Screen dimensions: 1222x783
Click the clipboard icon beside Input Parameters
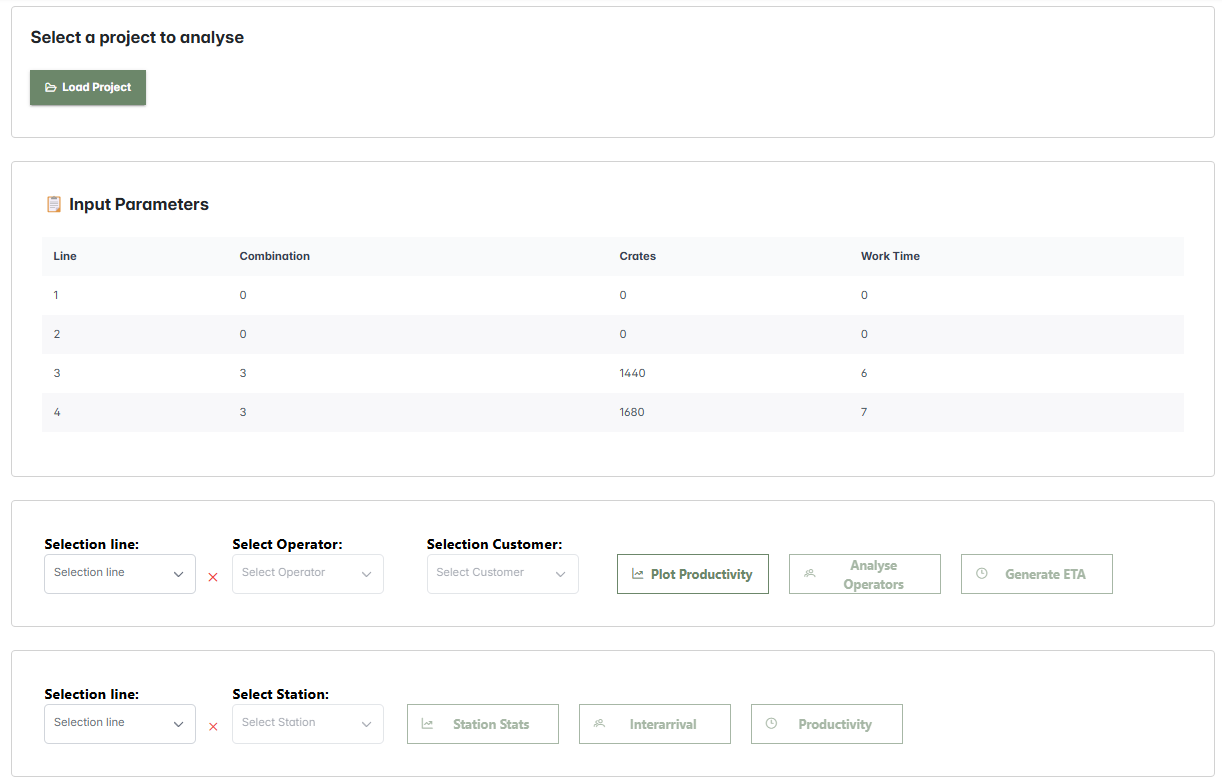click(x=54, y=204)
